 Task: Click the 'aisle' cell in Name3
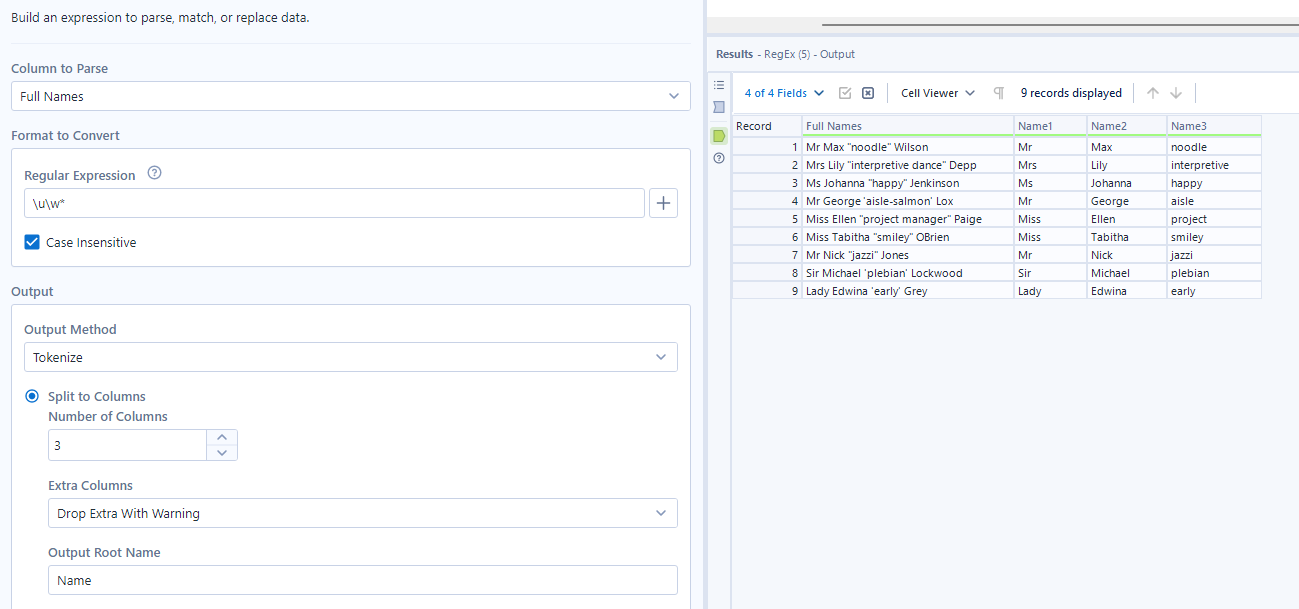1214,201
